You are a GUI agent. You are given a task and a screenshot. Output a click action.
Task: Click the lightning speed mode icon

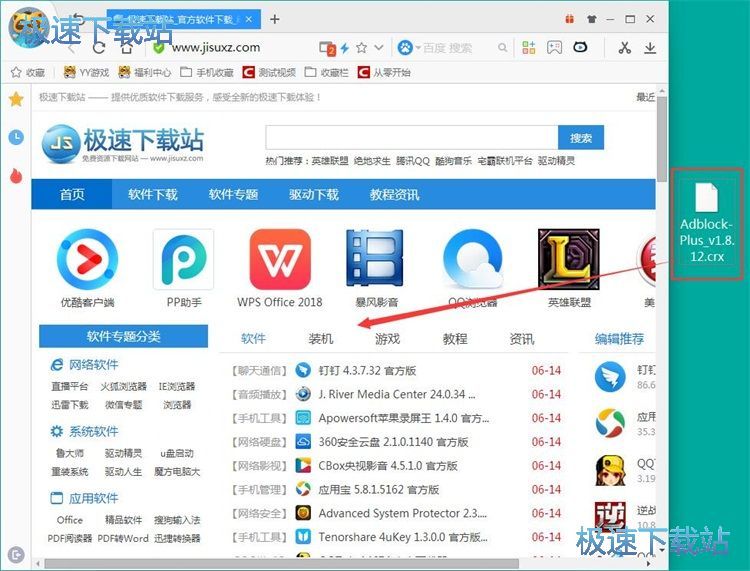(345, 47)
